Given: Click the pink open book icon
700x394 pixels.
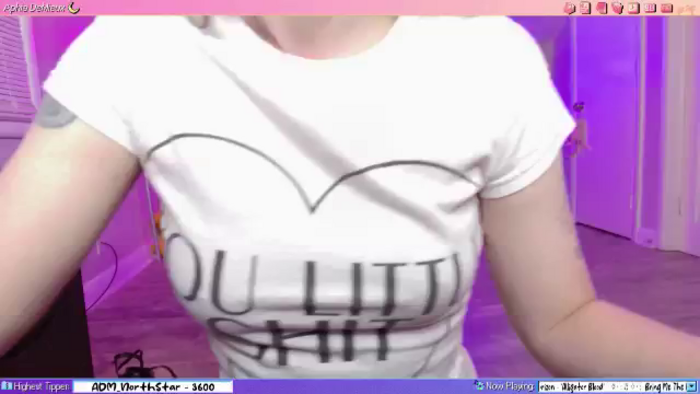Looking at the screenshot, I should pos(650,8).
